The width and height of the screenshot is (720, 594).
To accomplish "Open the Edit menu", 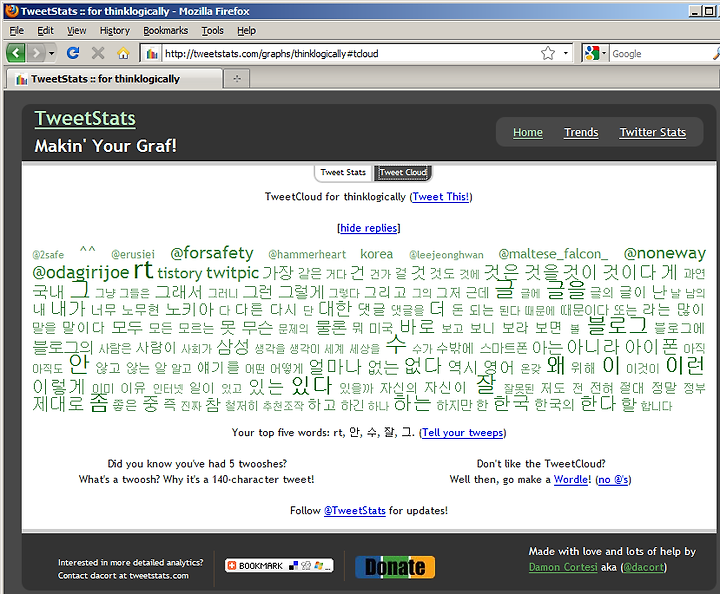I will click(x=45, y=31).
